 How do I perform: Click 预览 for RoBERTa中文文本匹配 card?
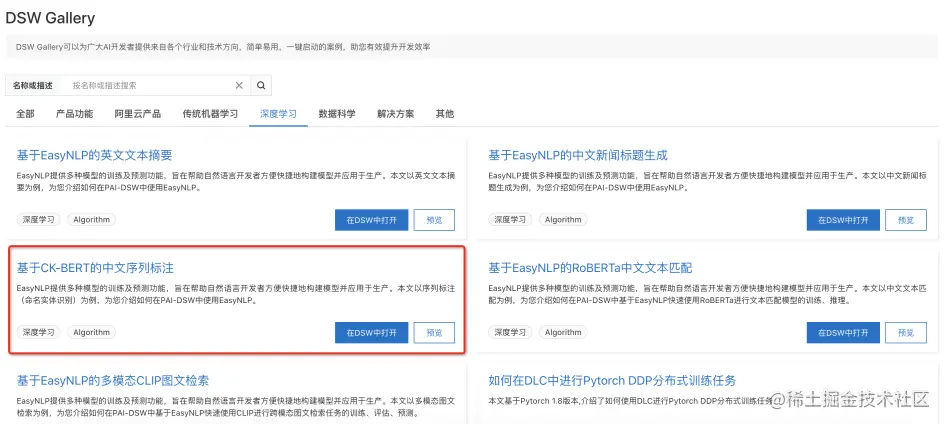(906, 332)
